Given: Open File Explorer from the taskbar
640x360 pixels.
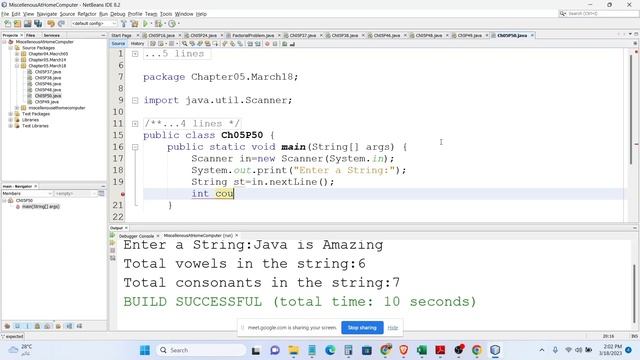Looking at the screenshot, I should (x=293, y=350).
